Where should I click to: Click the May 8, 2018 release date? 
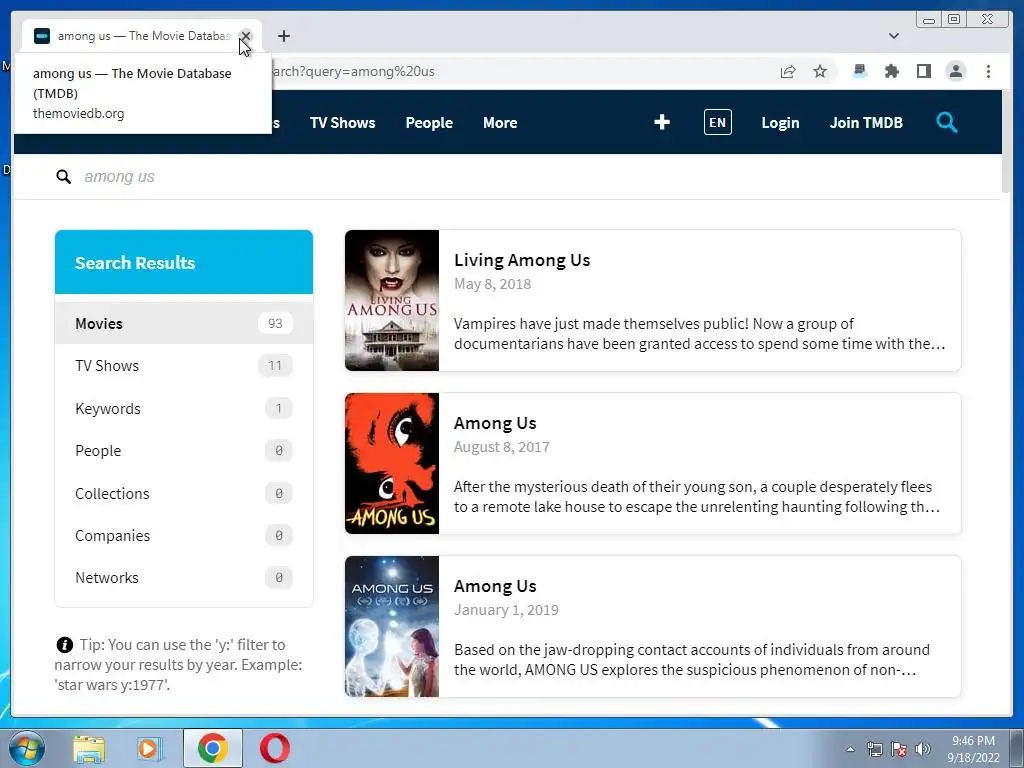pos(492,284)
